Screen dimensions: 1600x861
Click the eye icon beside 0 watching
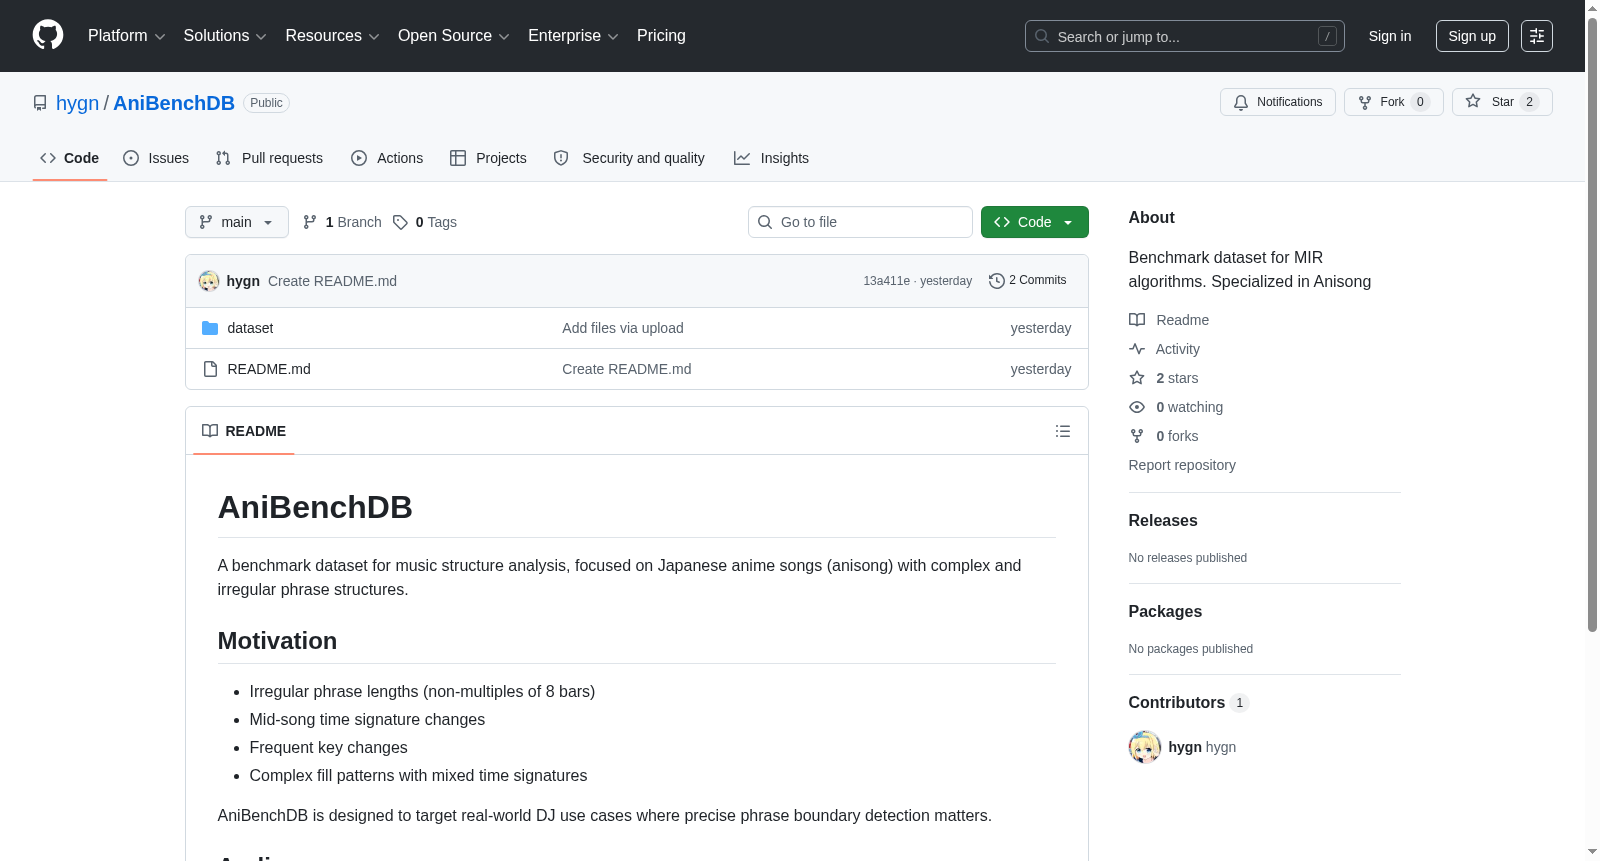pos(1137,407)
